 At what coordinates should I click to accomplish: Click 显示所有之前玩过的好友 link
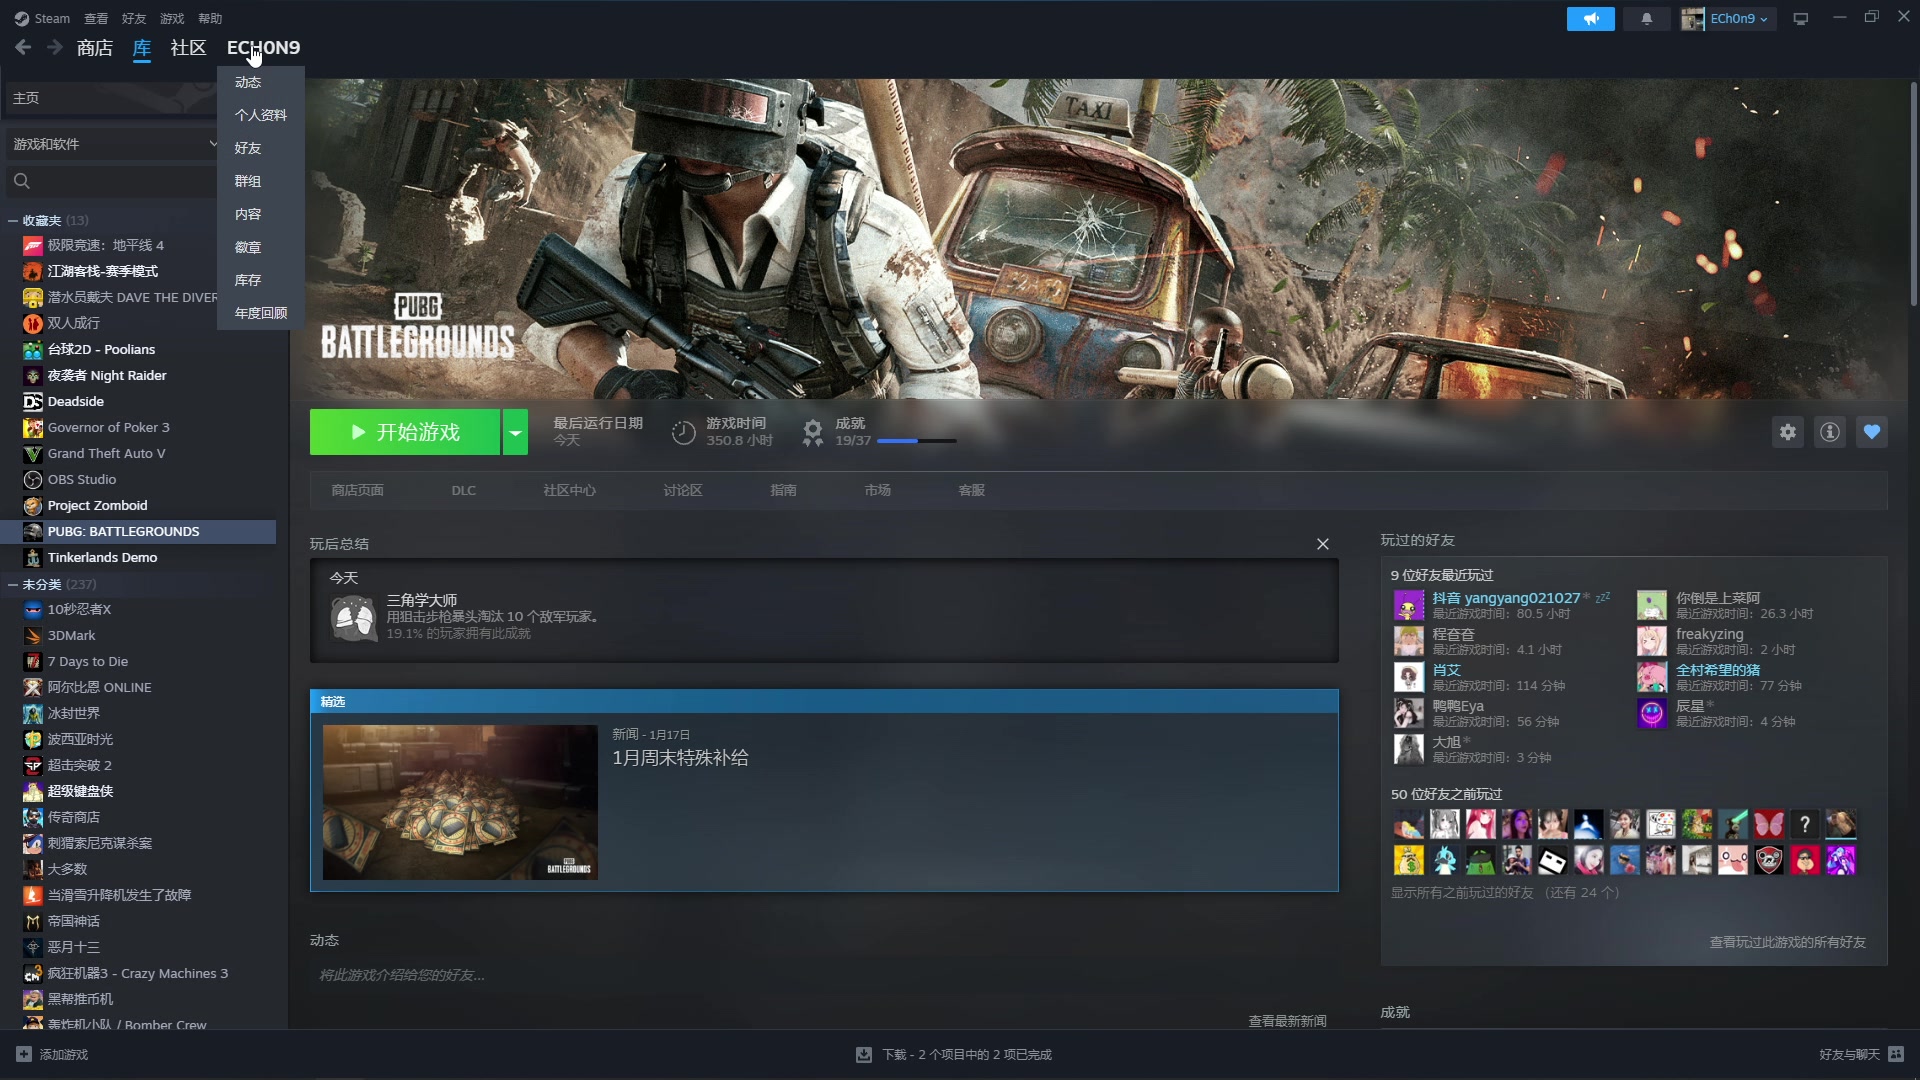pyautogui.click(x=1504, y=892)
